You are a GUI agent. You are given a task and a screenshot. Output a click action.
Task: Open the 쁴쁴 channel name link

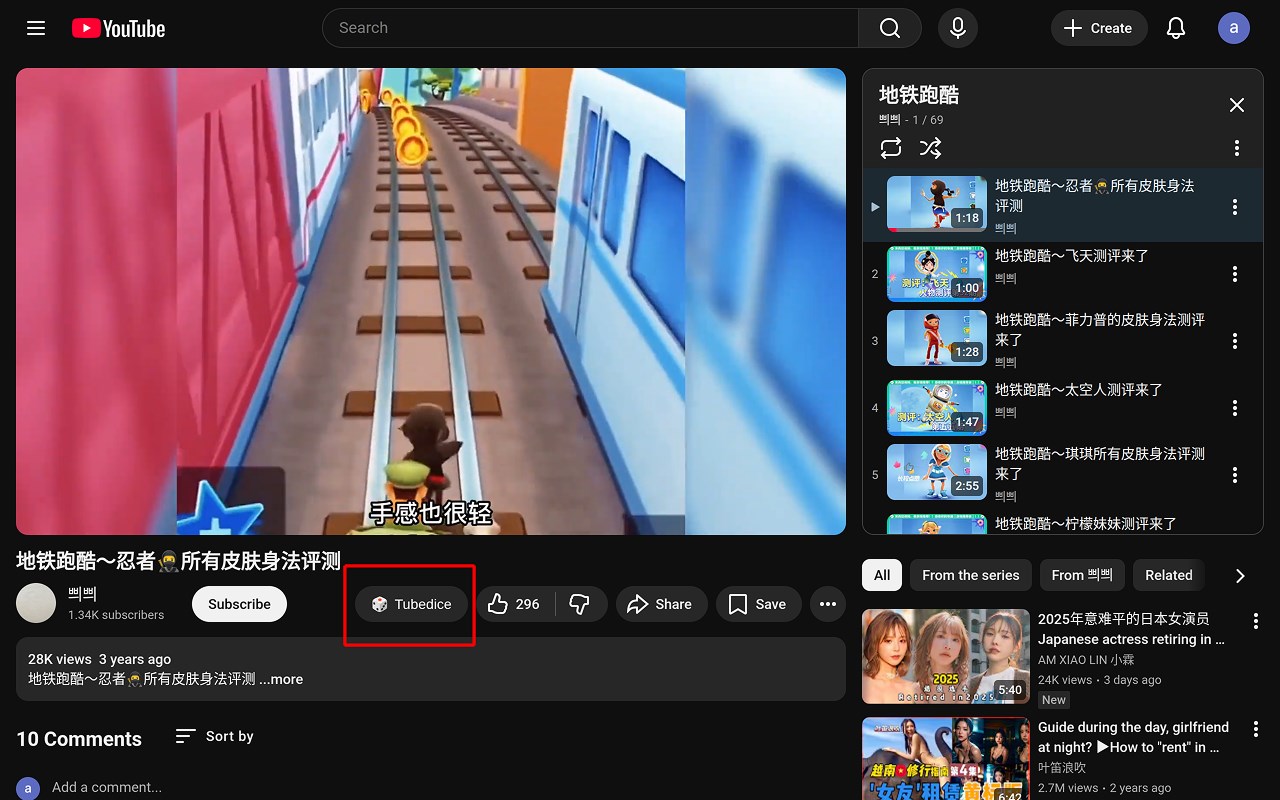point(82,594)
